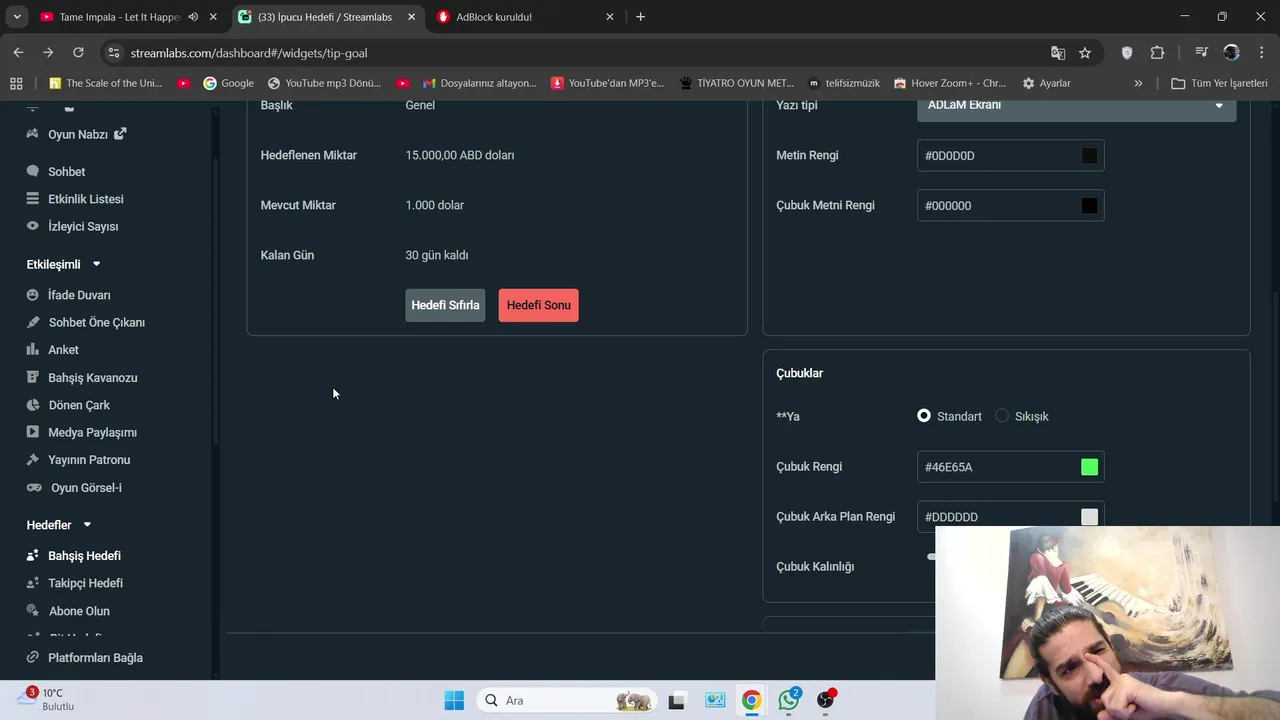Close the AdBlock kuruldu tab
Image resolution: width=1280 pixels, height=720 pixels.
pyautogui.click(x=610, y=17)
